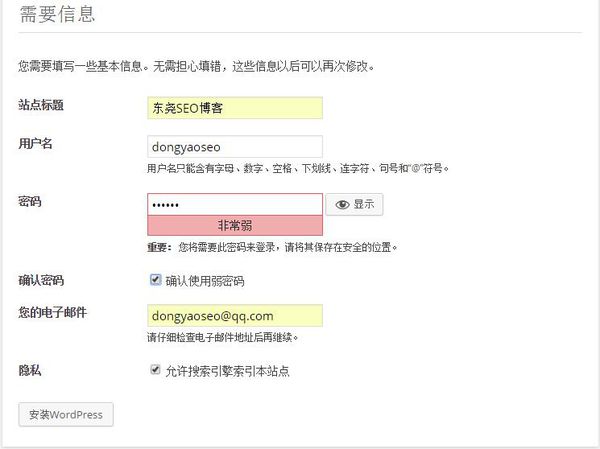Click the 您的电子邮件 field label
The image size is (600, 449).
[52, 313]
